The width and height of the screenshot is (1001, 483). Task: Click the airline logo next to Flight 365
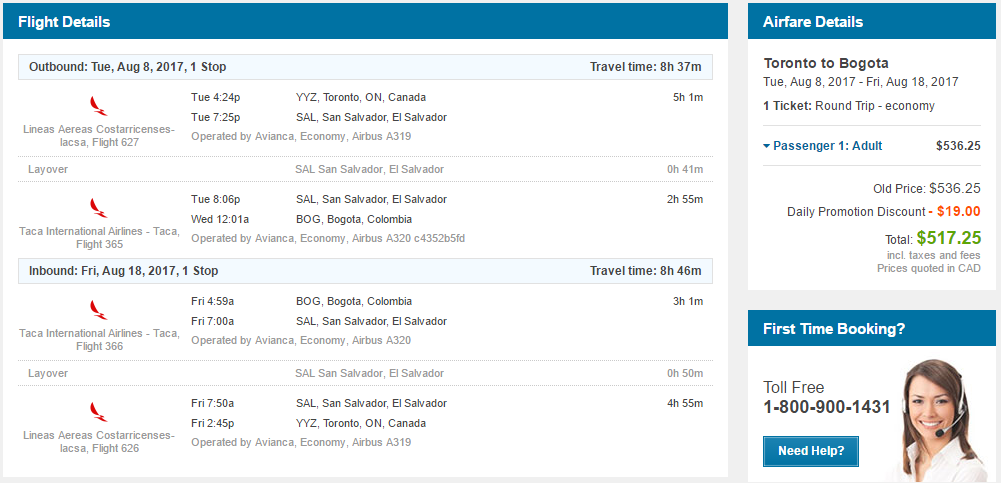coord(98,208)
